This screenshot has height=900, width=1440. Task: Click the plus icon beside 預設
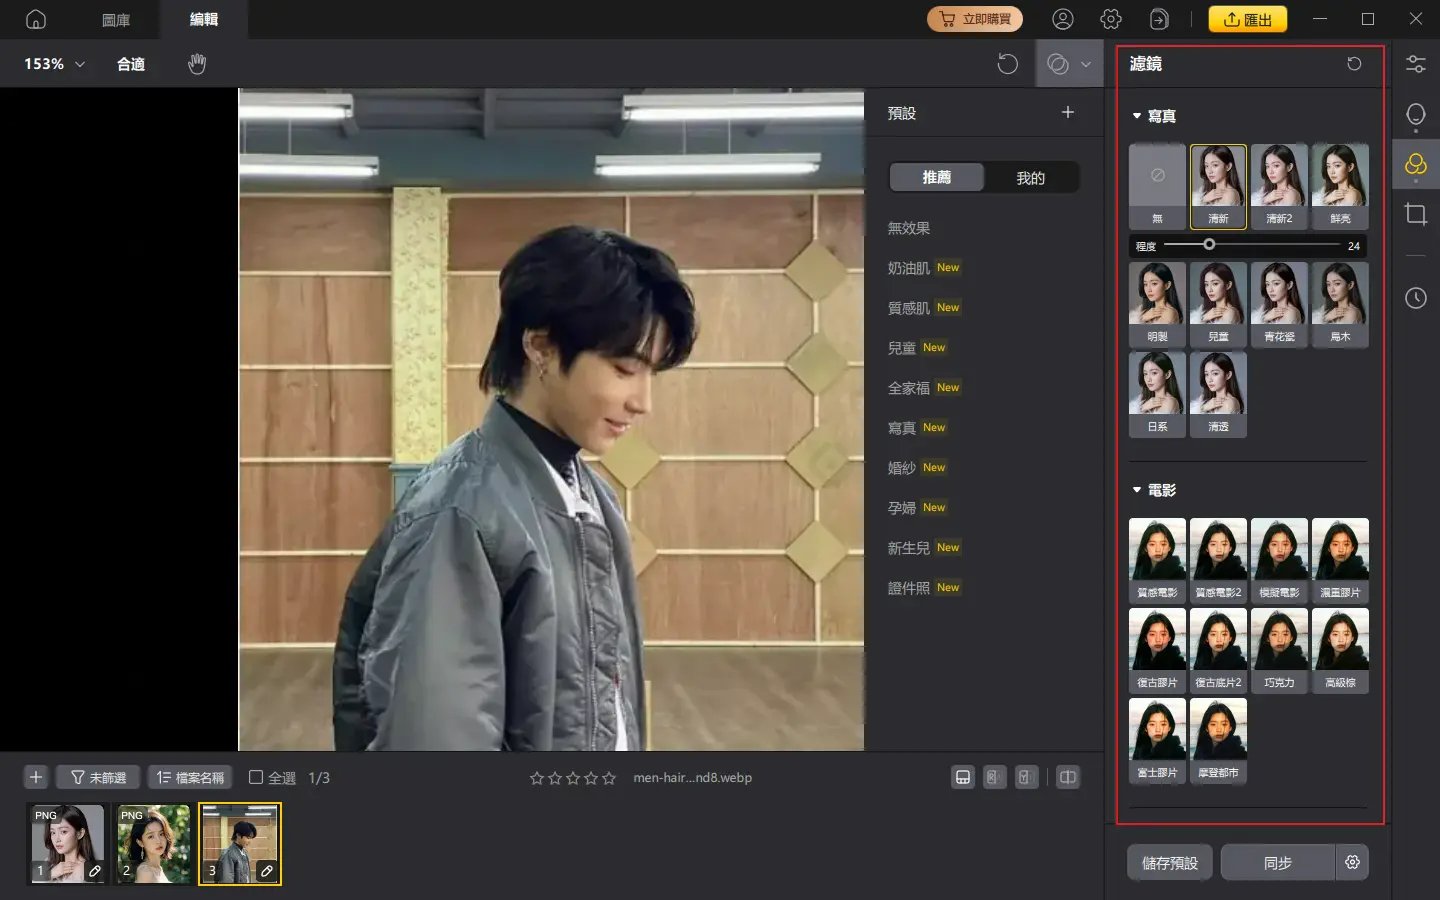[x=1067, y=113]
